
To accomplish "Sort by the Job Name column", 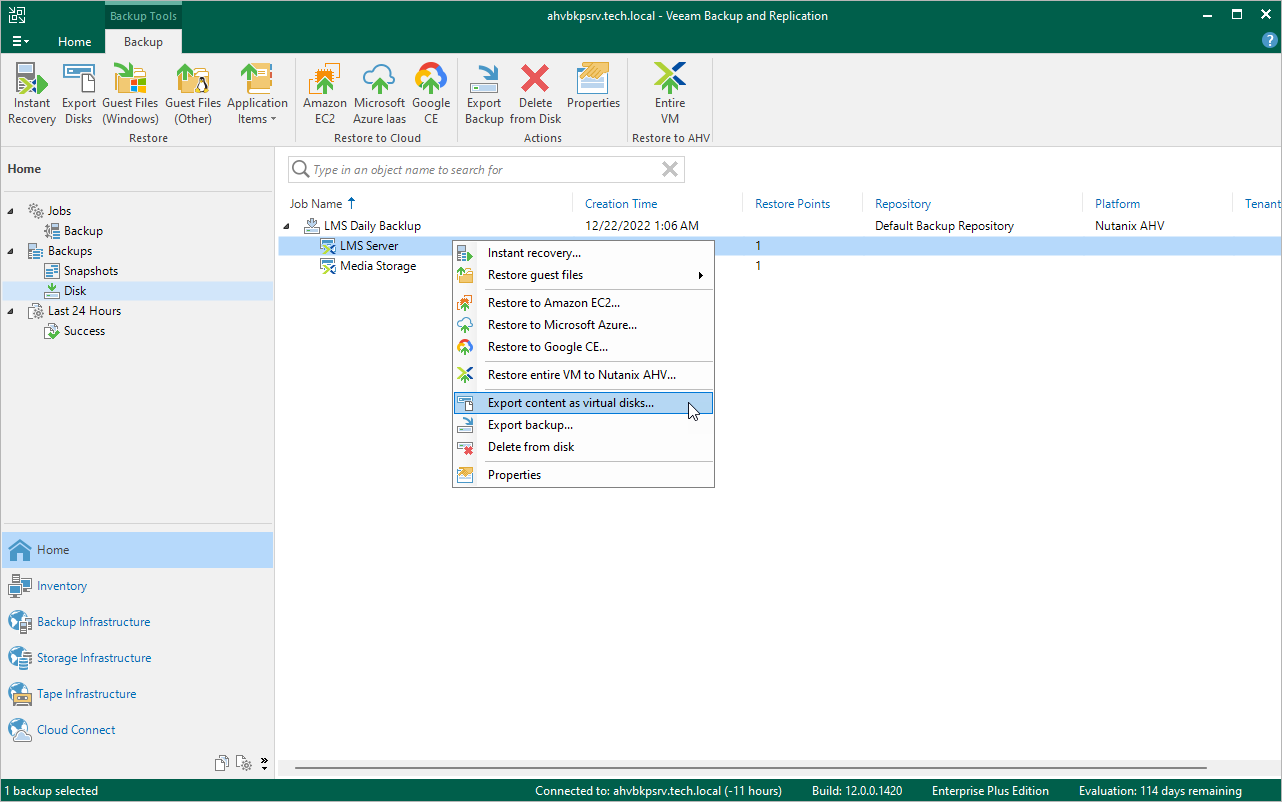I will click(316, 204).
